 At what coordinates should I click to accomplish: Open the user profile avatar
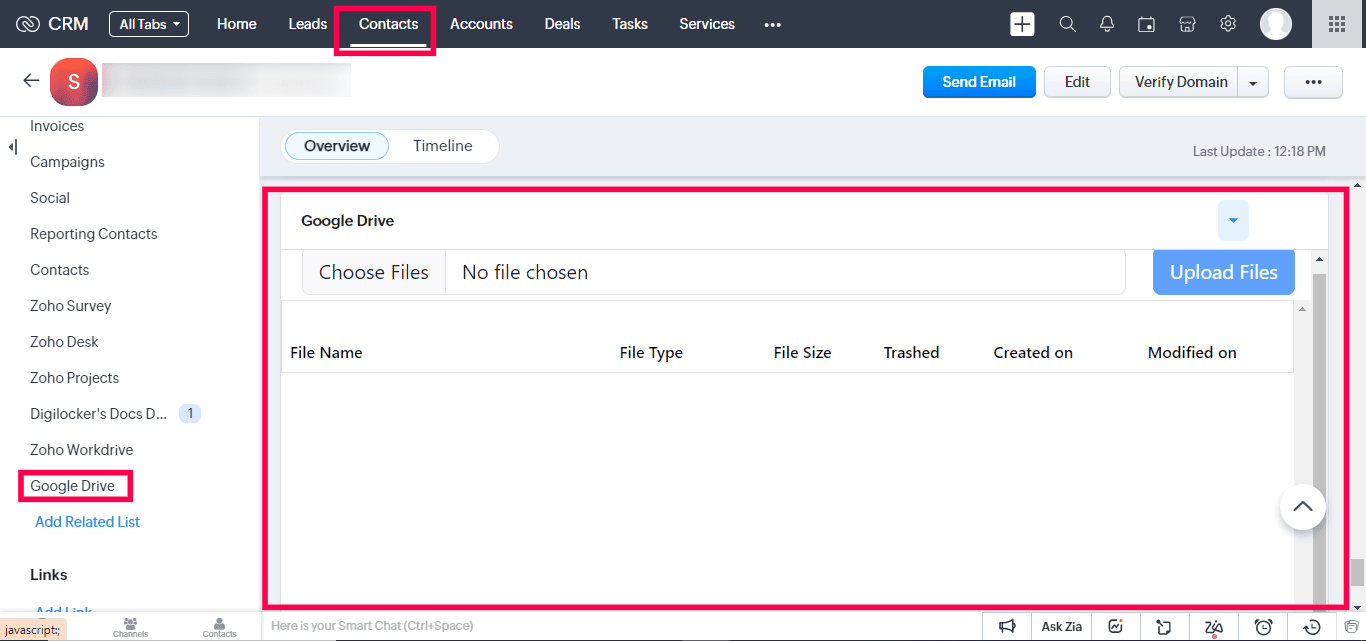tap(1276, 24)
